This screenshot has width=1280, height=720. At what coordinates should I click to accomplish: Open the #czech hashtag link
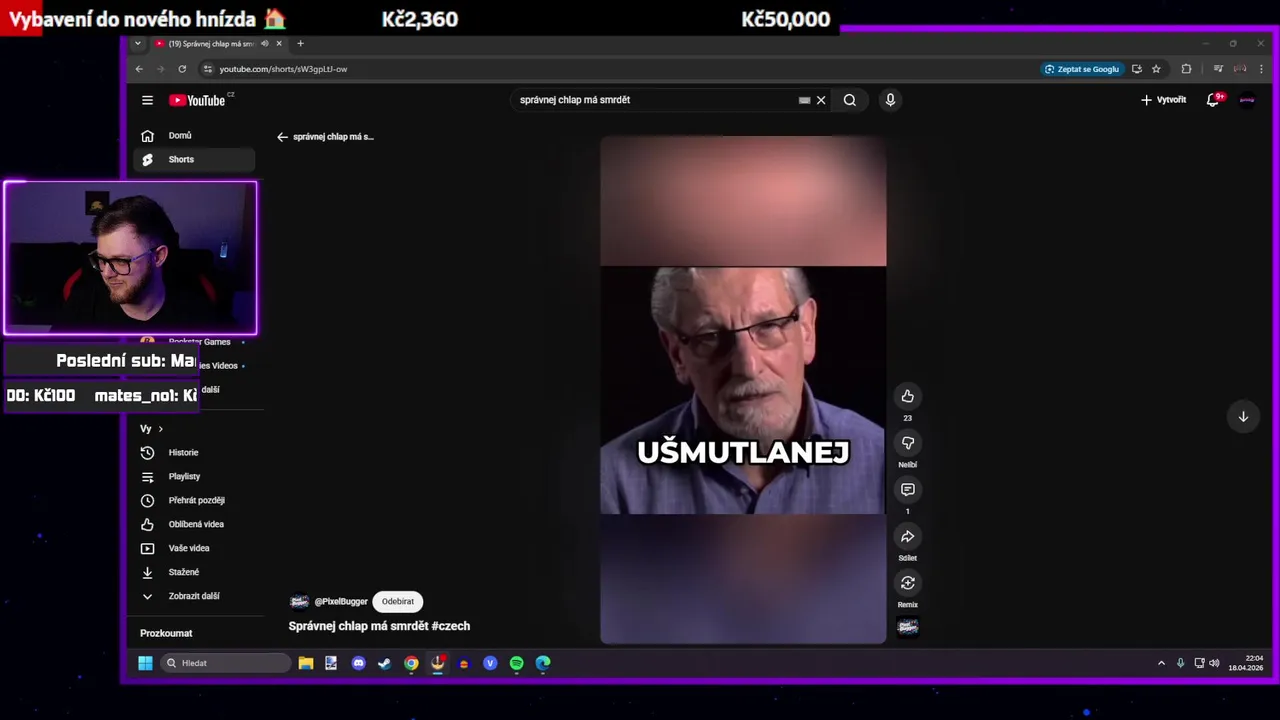click(x=450, y=626)
